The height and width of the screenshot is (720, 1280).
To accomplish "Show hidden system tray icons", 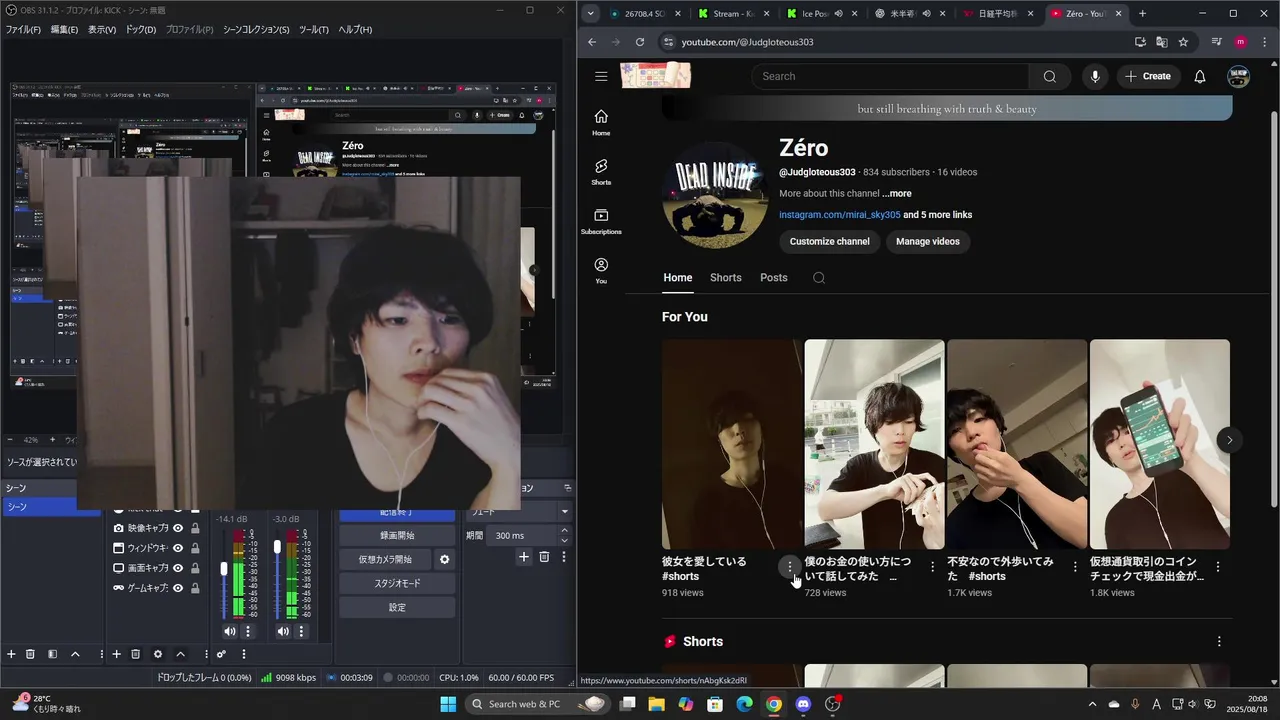I will (x=1093, y=704).
